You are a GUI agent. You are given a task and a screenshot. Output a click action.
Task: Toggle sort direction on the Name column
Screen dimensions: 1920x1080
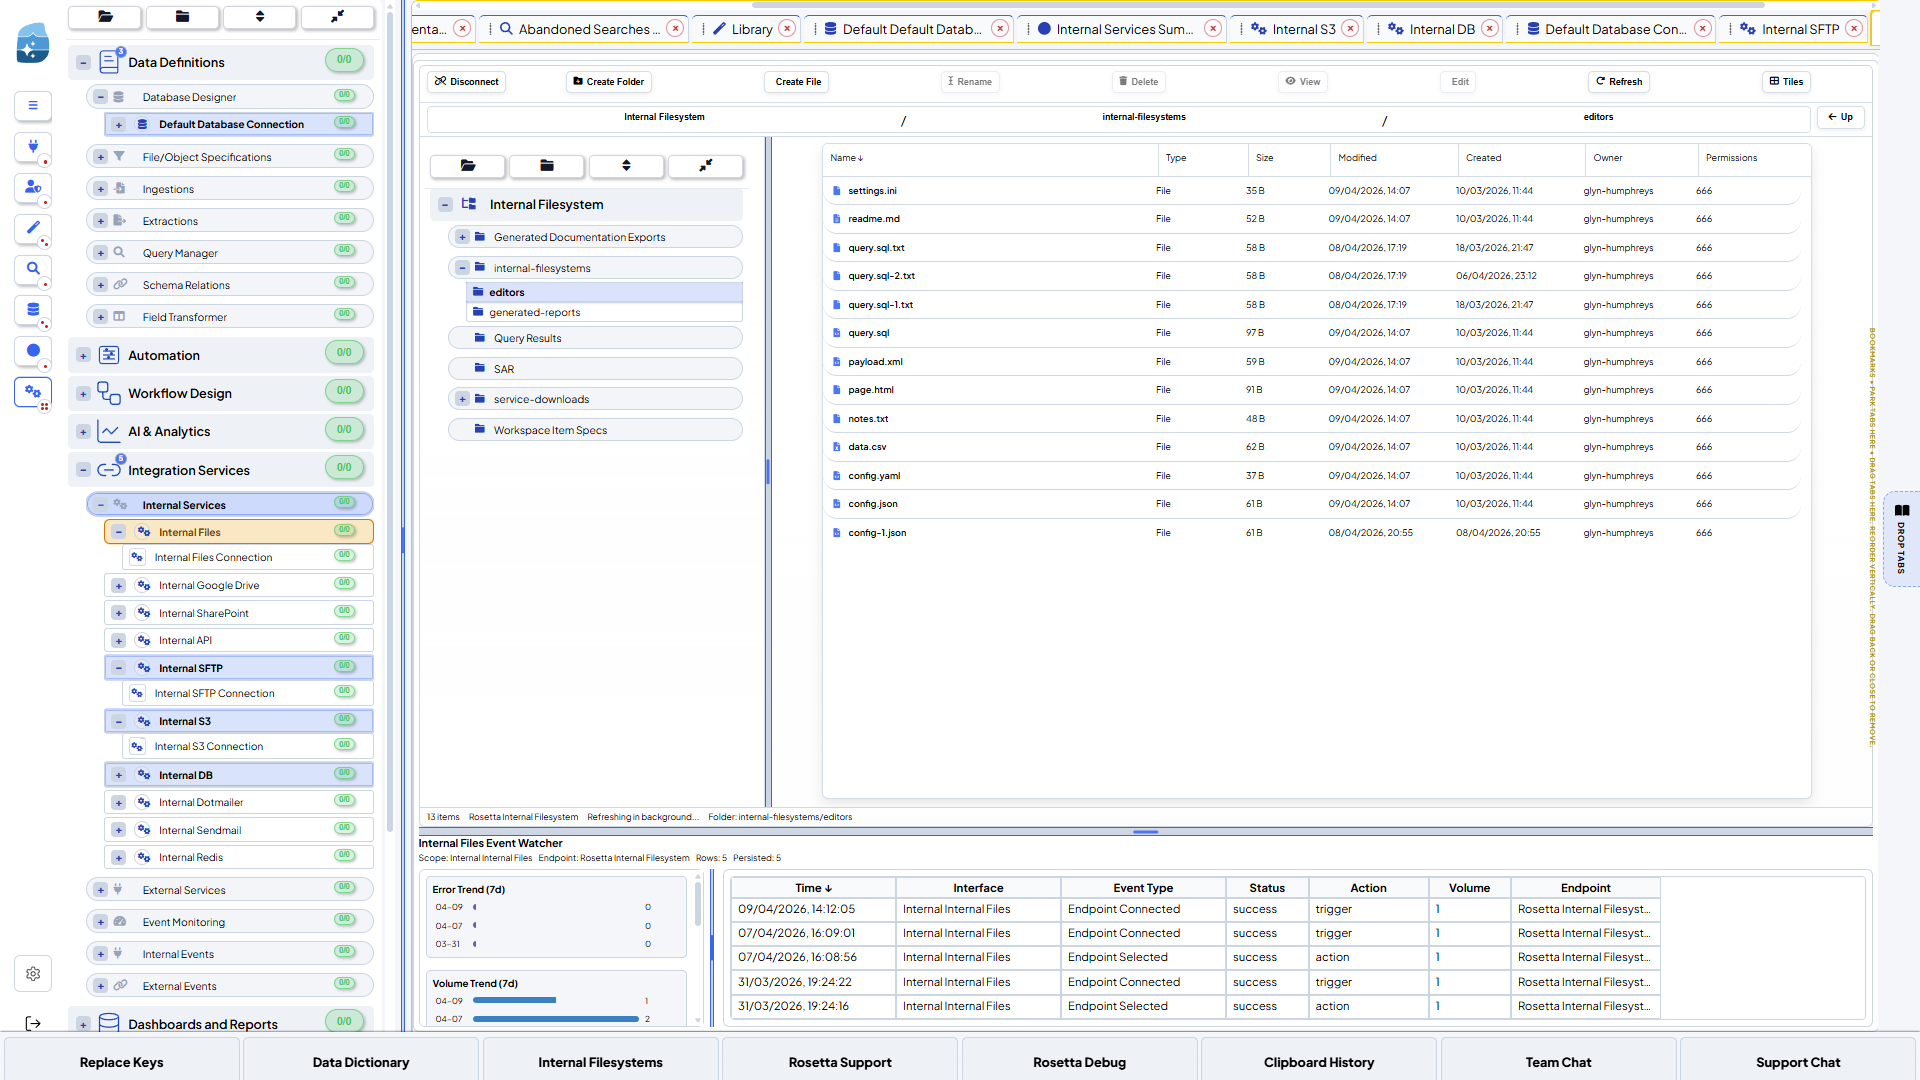(x=847, y=158)
